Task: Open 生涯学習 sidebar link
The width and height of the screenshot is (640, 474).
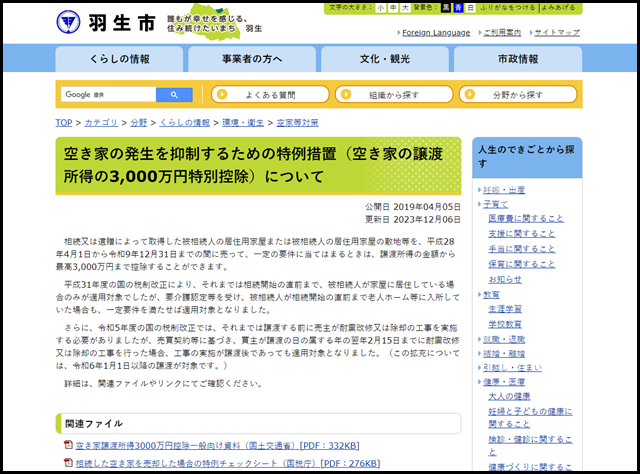Action: point(505,309)
